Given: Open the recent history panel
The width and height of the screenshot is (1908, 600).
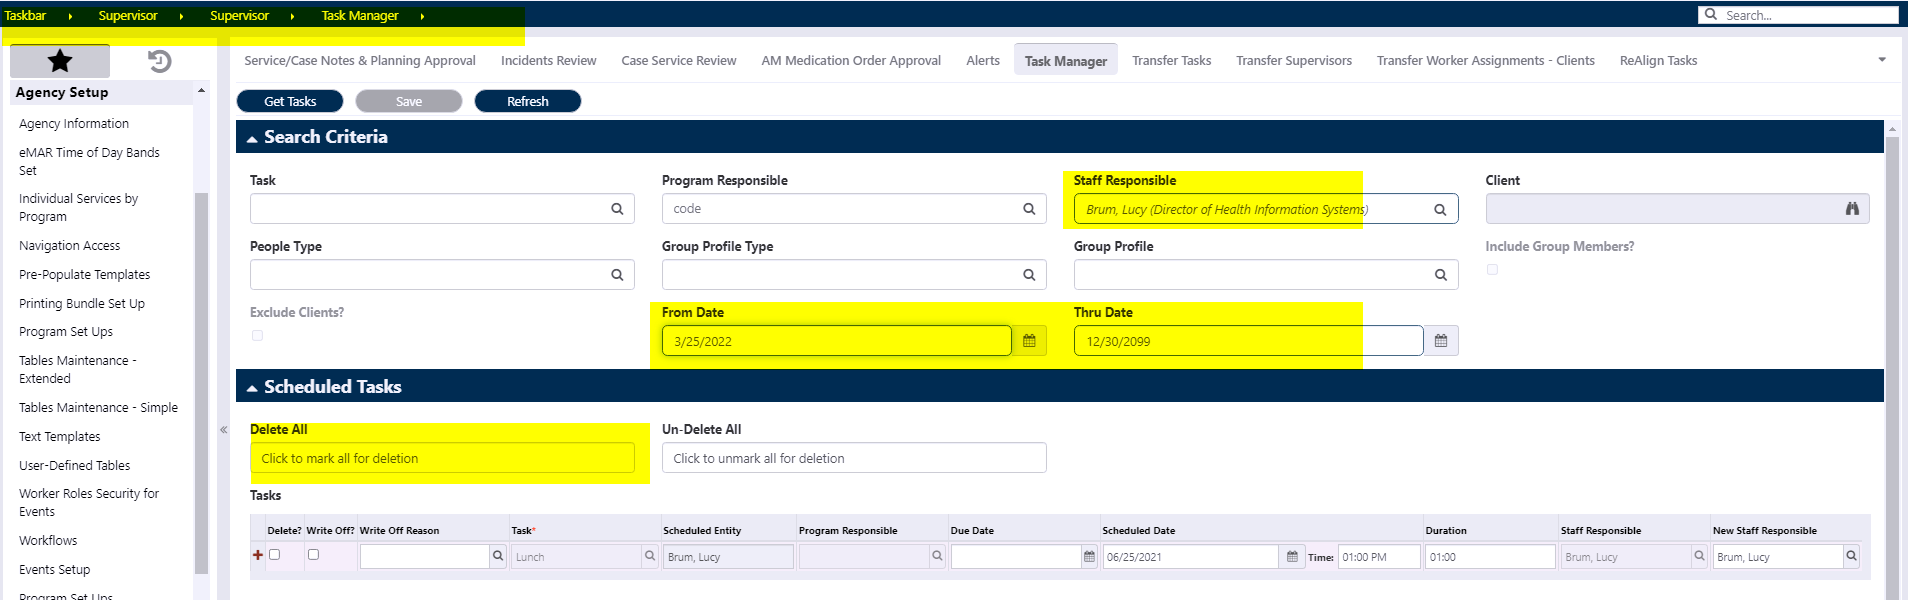Looking at the screenshot, I should (x=160, y=61).
